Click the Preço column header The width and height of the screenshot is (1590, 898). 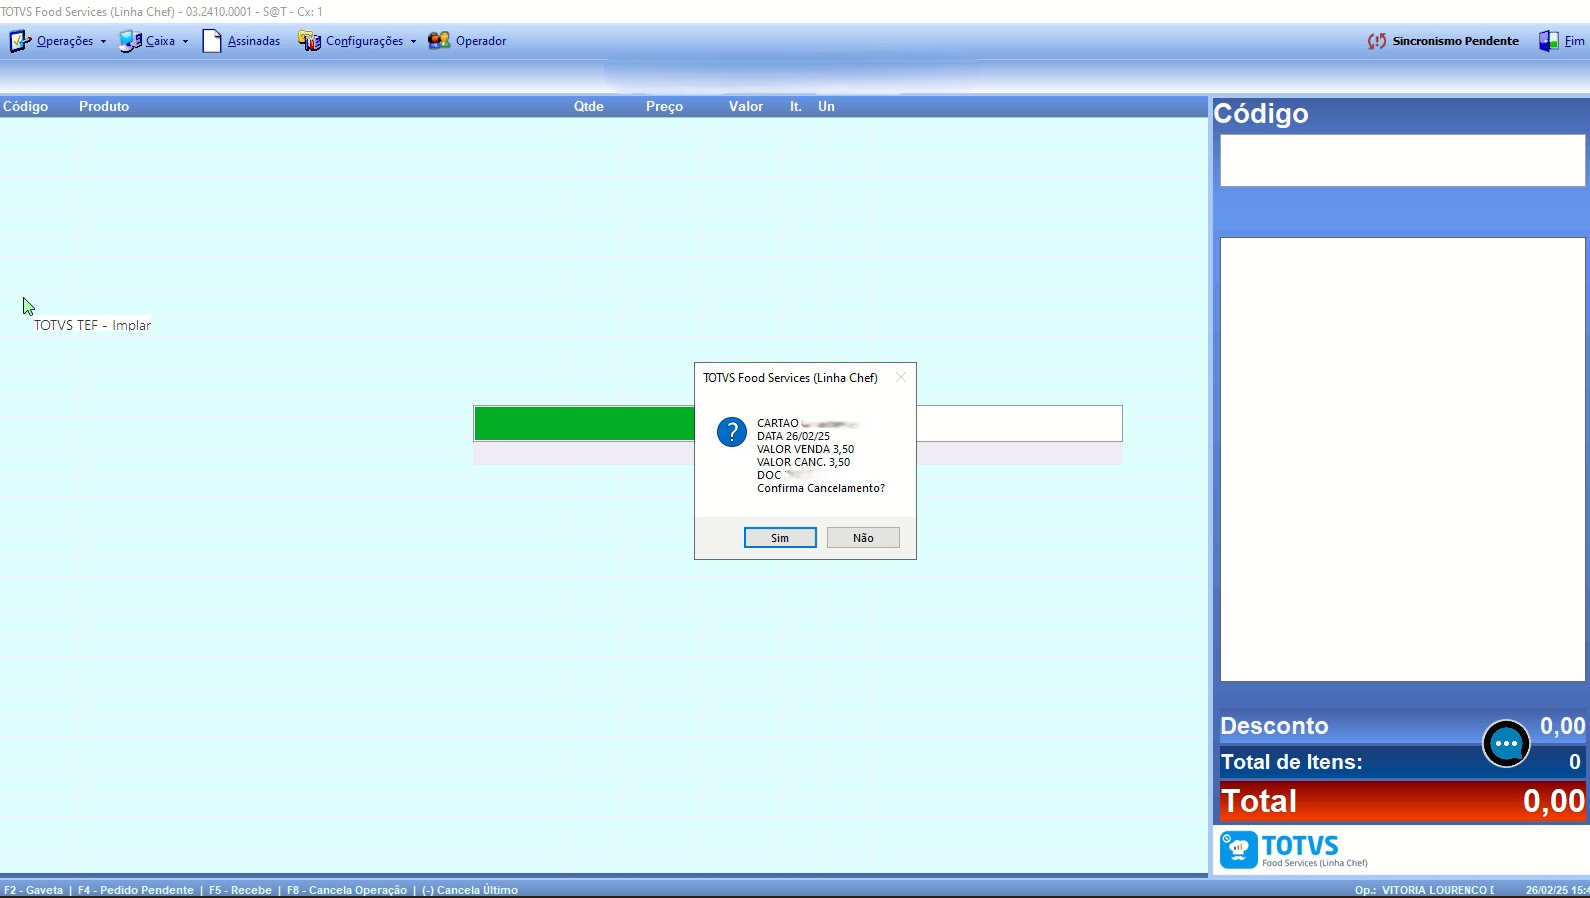[664, 106]
